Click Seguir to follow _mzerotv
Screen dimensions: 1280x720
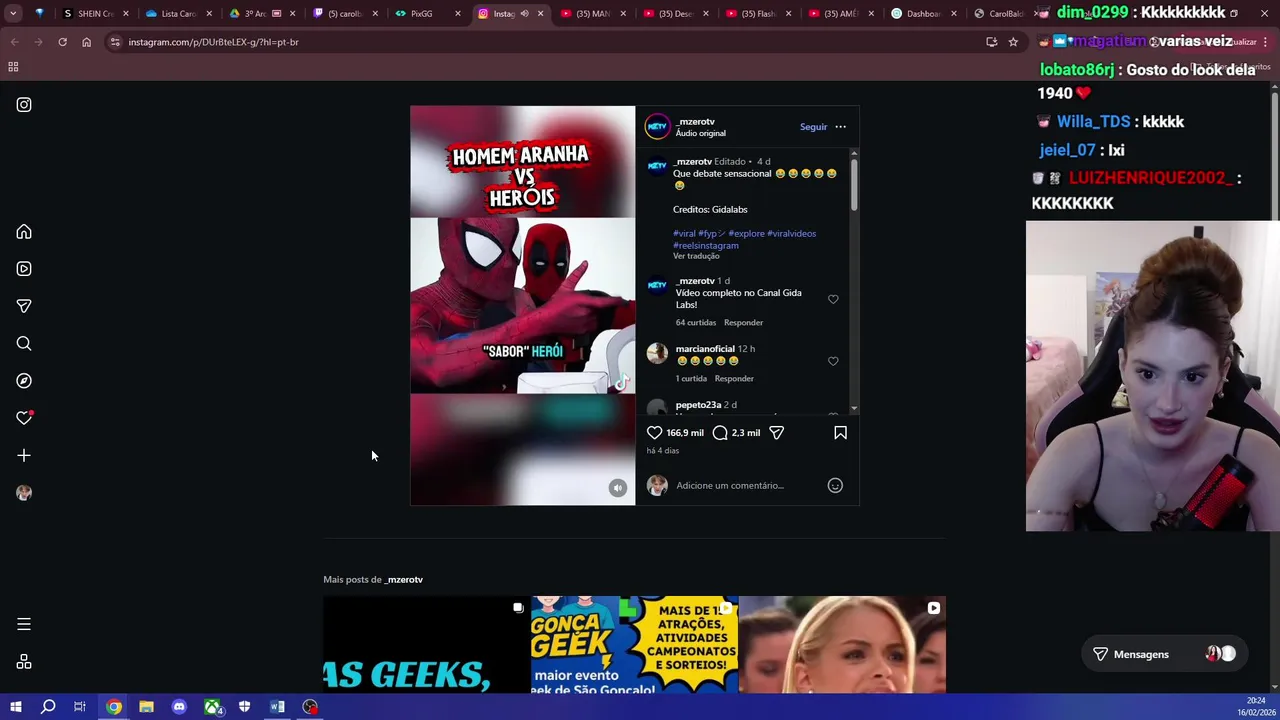pyautogui.click(x=813, y=127)
